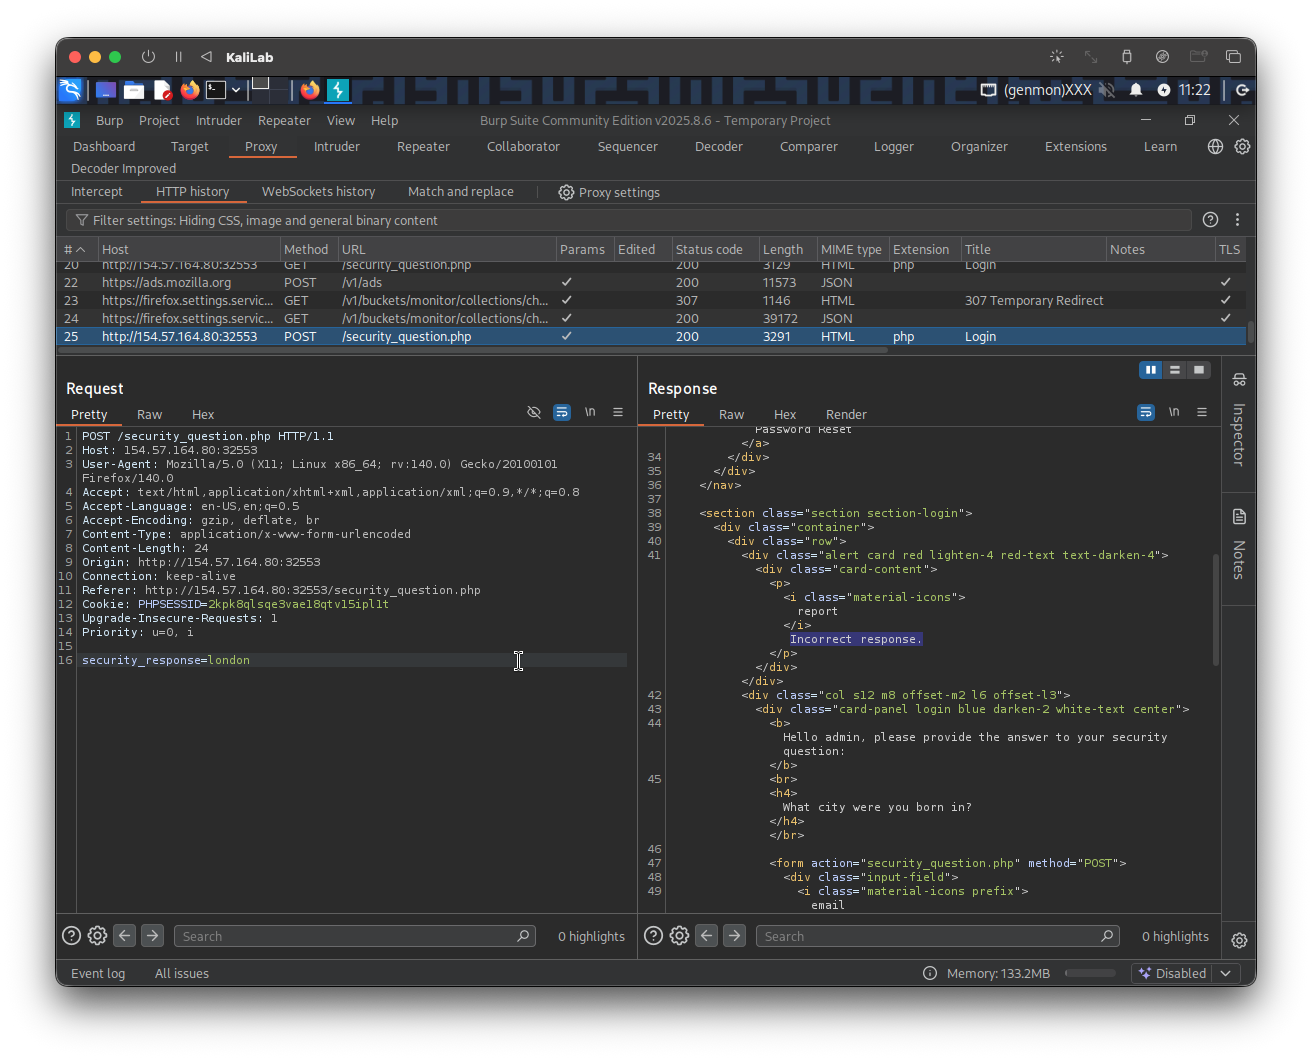Open the Event log
Viewport: 1312px width, 1060px height.
coord(98,973)
